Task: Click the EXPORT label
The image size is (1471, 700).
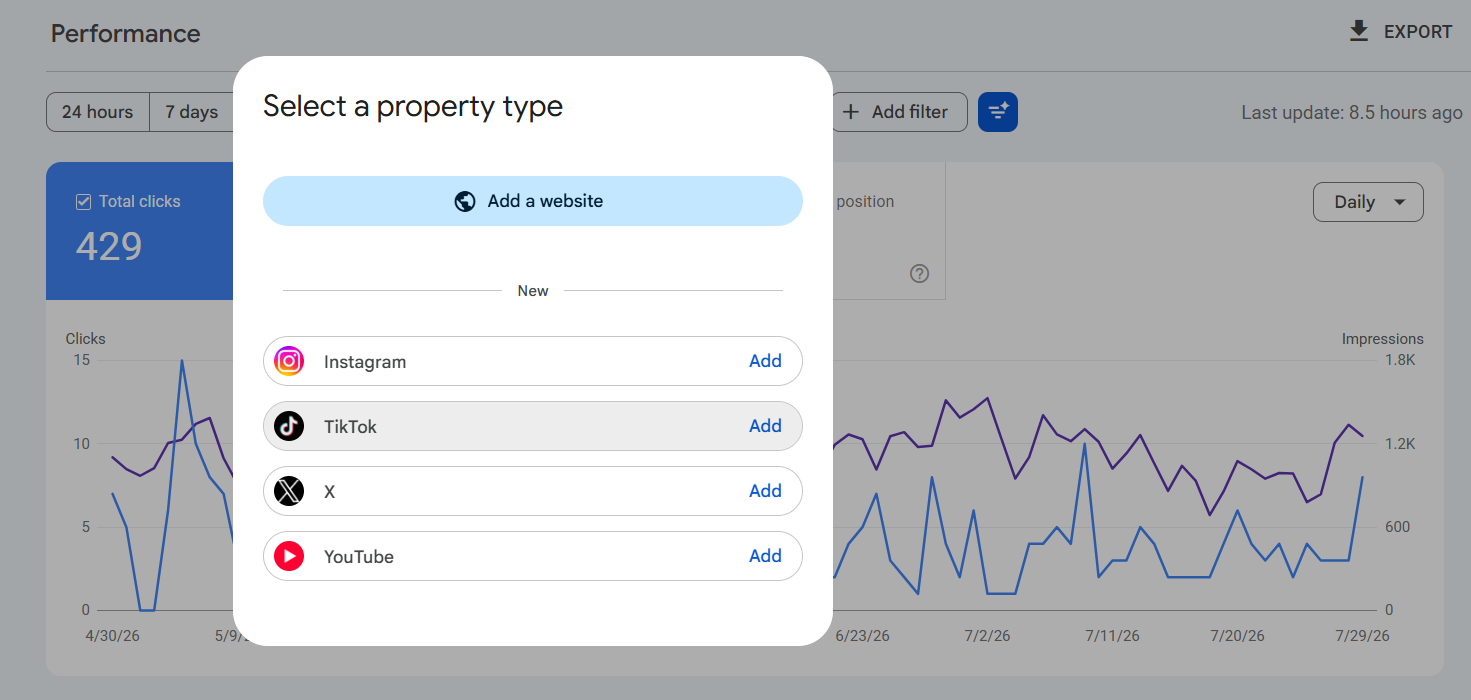Action: click(1417, 32)
